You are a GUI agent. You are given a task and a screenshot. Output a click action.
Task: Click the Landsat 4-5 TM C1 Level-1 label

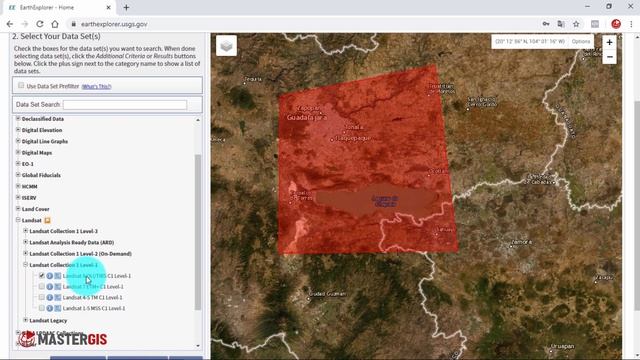click(92, 298)
